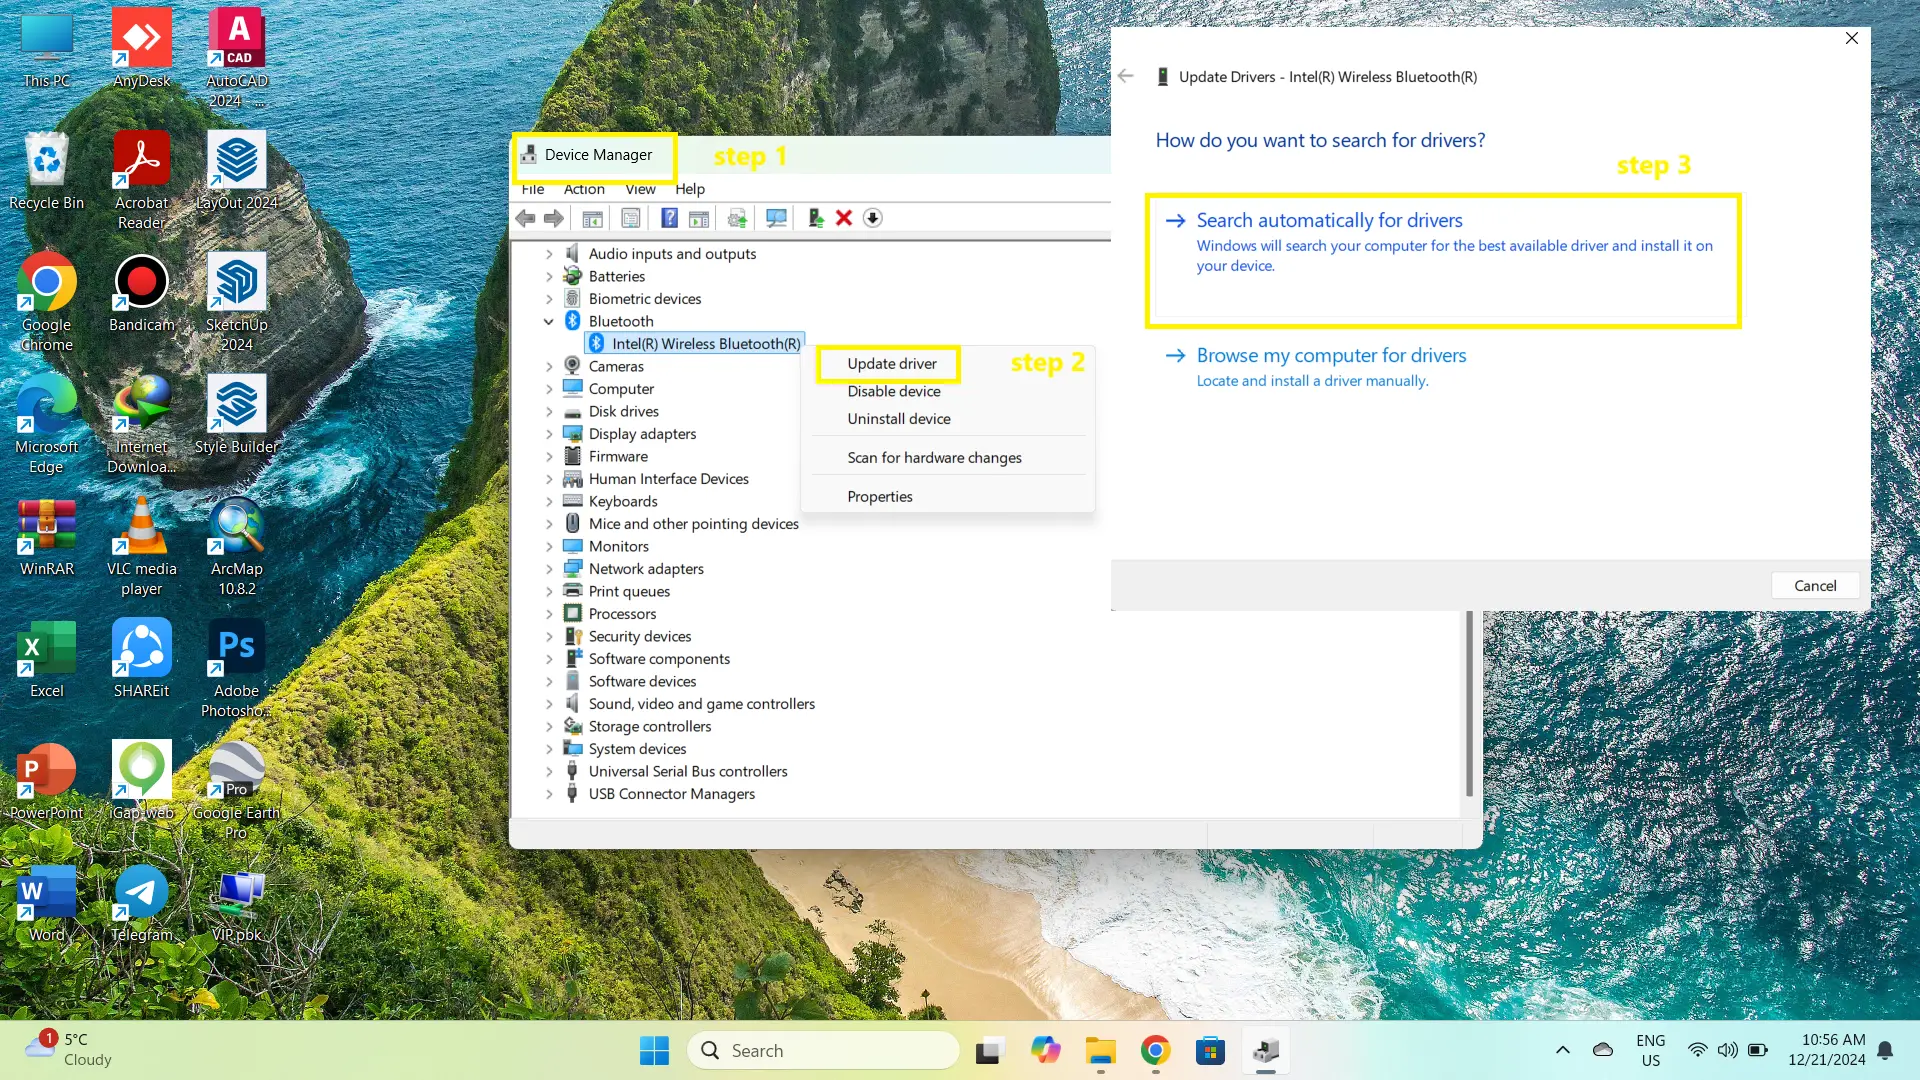Select Uninstall device in context menu
Screen dimensions: 1920x1080
click(898, 419)
